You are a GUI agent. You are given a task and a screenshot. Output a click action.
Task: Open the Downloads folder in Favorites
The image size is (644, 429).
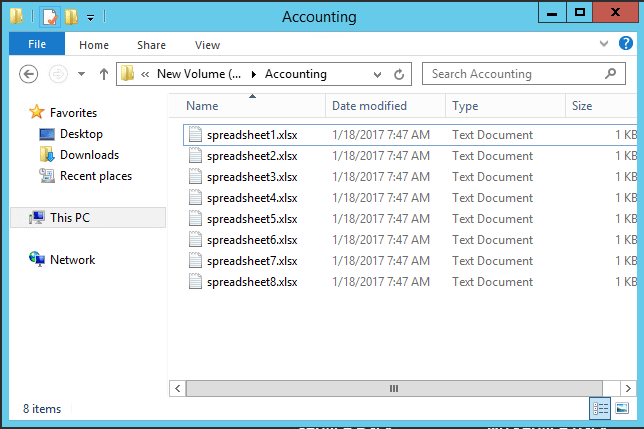89,155
